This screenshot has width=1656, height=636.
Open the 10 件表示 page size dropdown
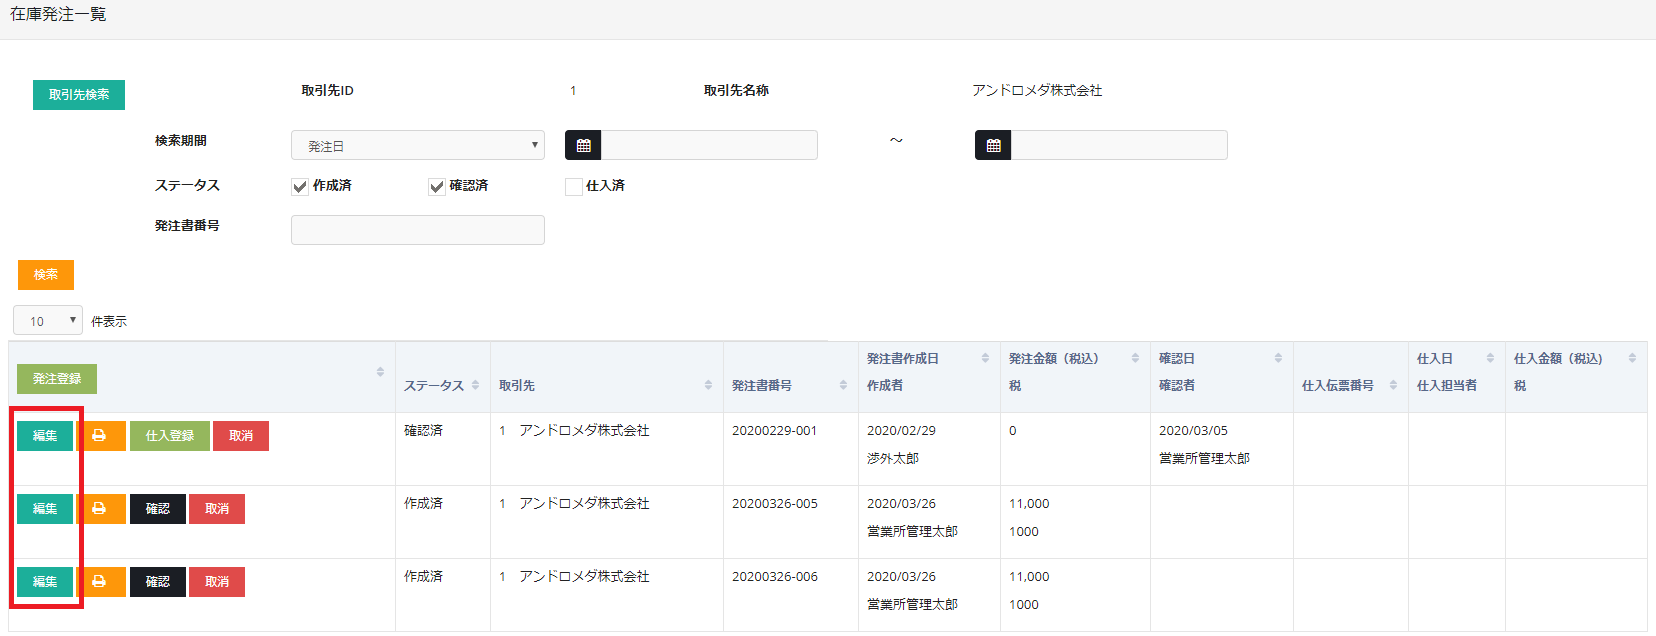pyautogui.click(x=48, y=321)
